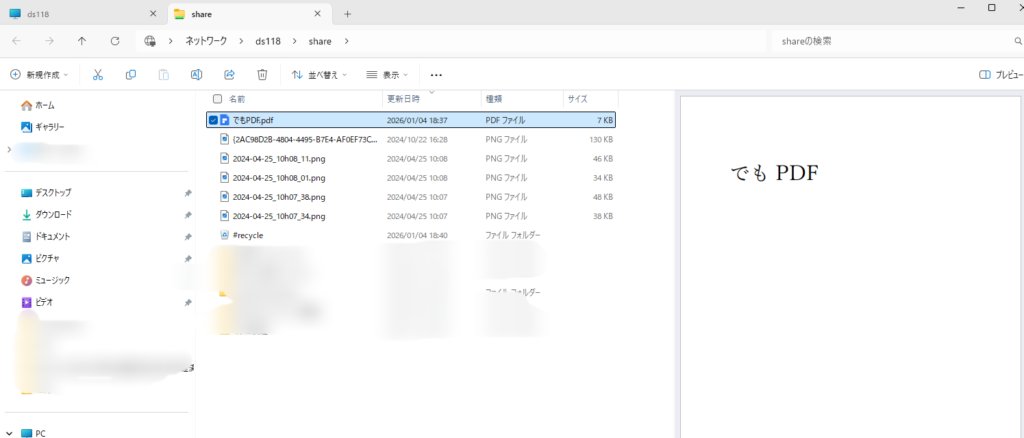Click icon of 2024-04-25_10h07_34.png
Image resolution: width=1024 pixels, height=438 pixels.
click(x=224, y=216)
